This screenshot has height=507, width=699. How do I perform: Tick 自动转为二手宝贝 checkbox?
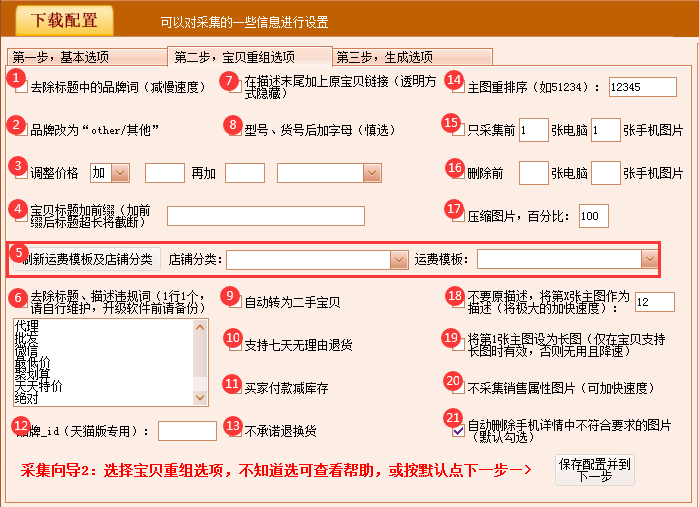tap(236, 302)
